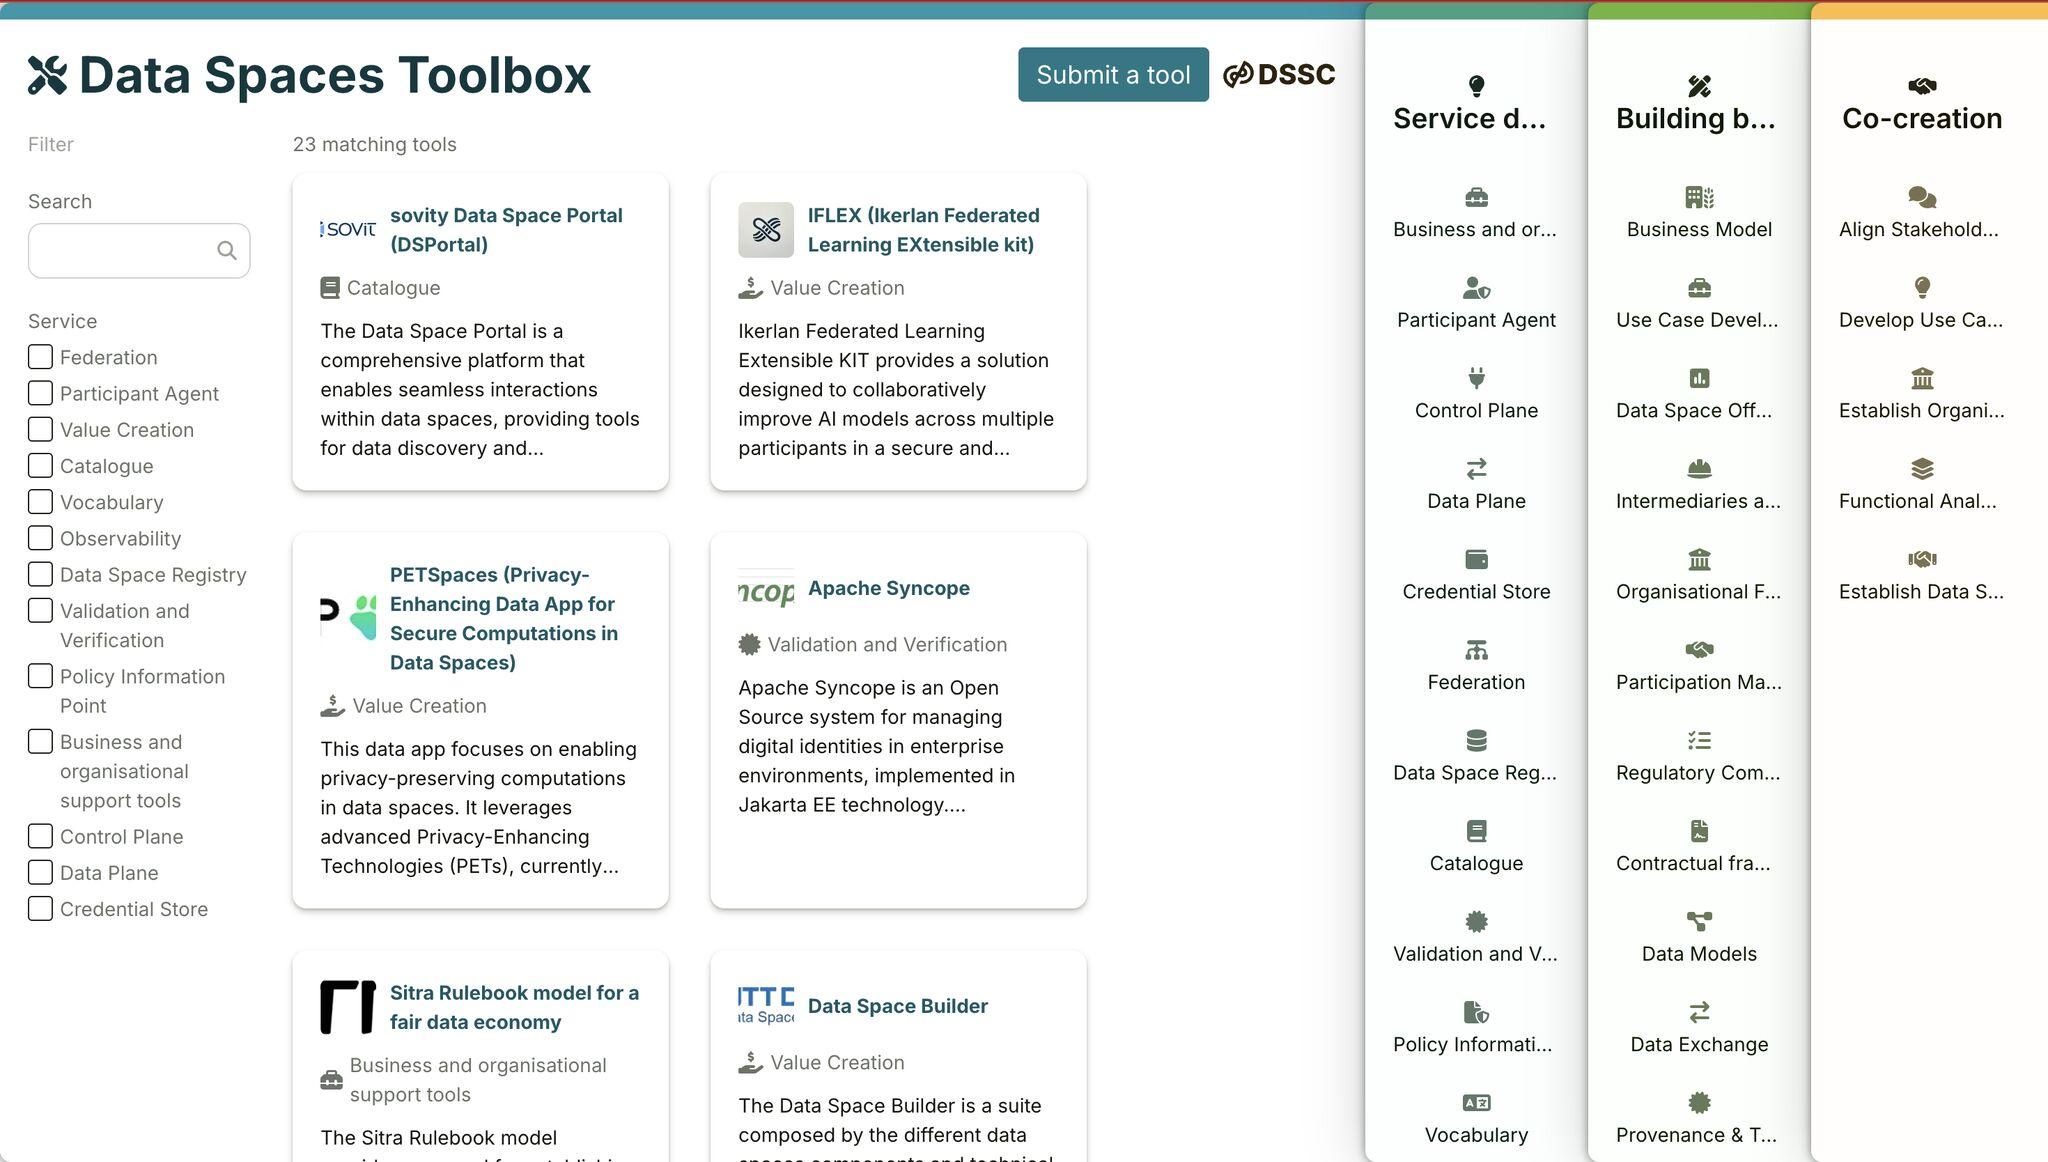
Task: Enable the Federation service filter checkbox
Action: (x=40, y=357)
